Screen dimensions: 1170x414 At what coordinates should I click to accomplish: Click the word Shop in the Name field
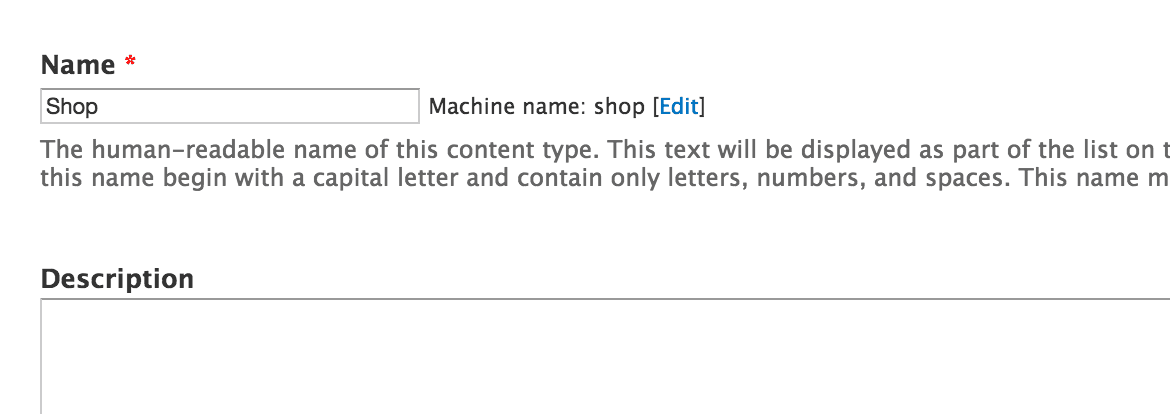click(x=72, y=107)
